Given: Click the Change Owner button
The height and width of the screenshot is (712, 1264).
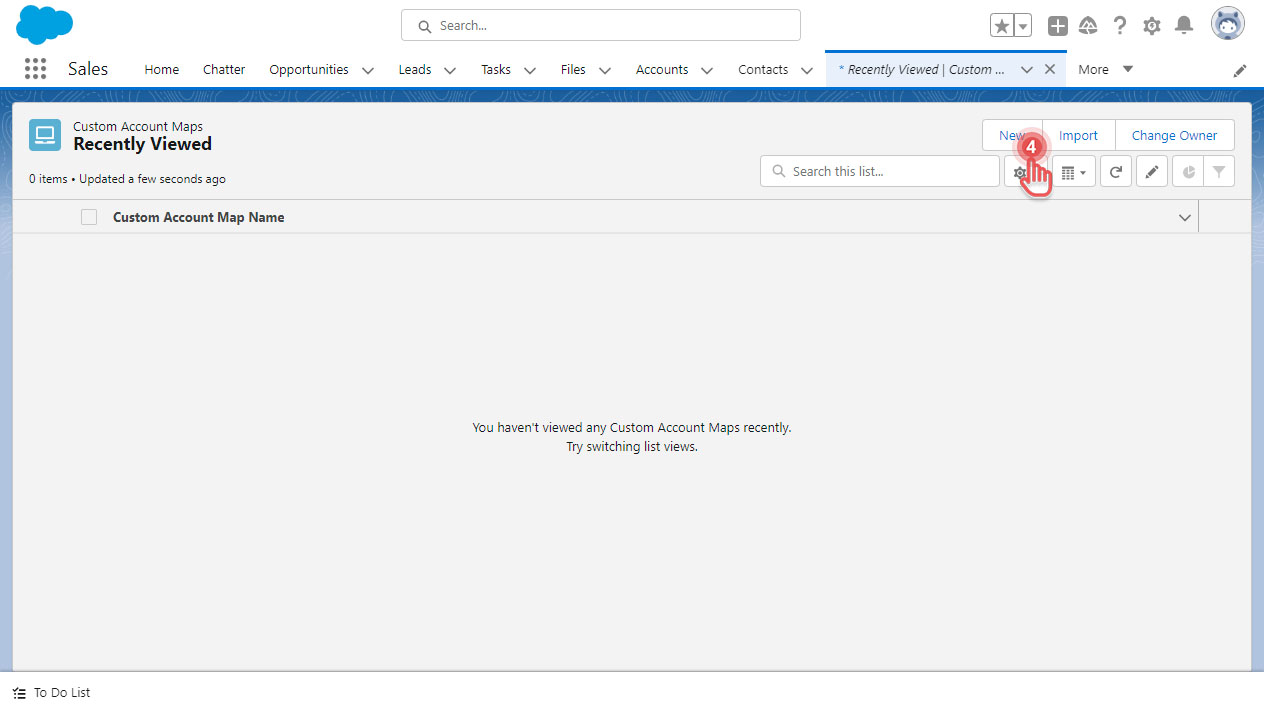Looking at the screenshot, I should (x=1174, y=135).
